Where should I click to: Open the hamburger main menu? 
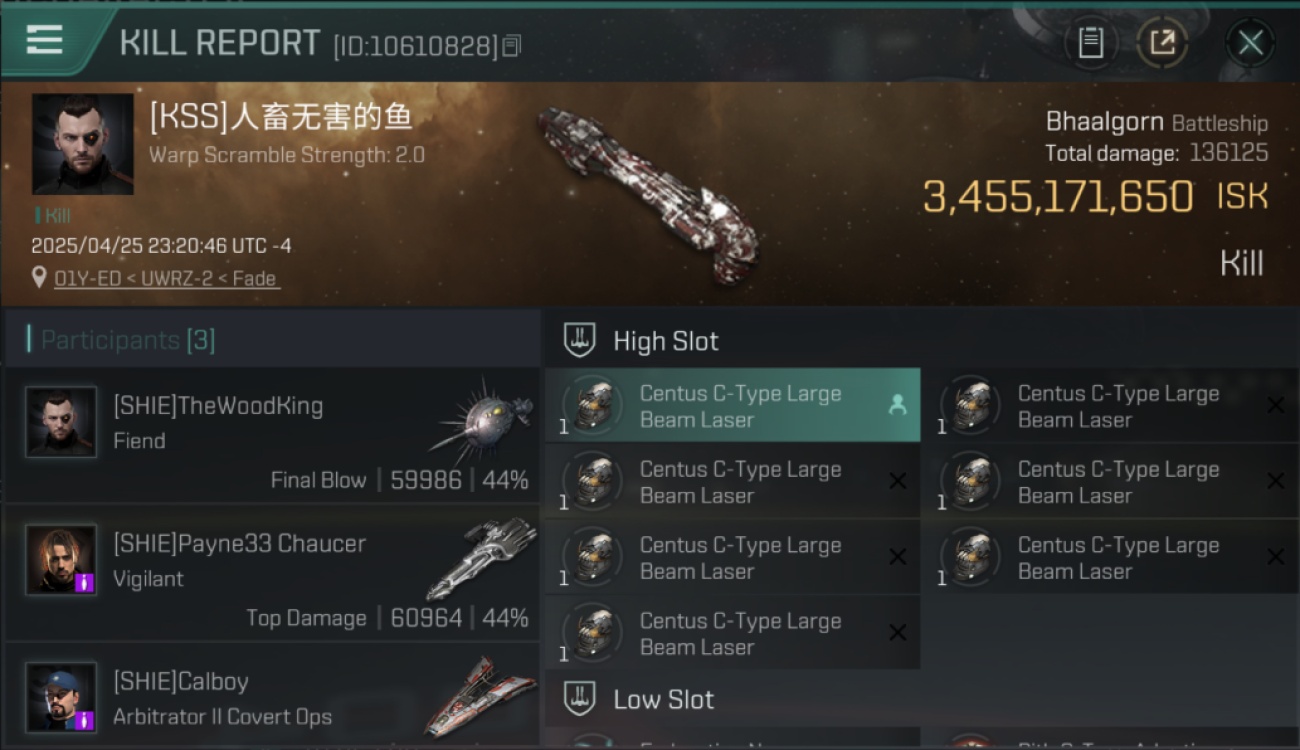coord(45,40)
